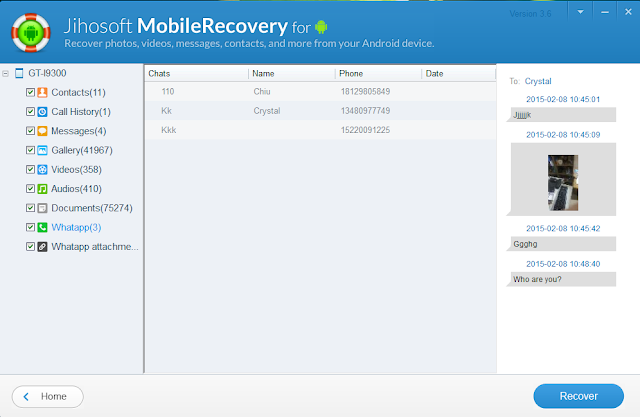Go back with the Home button
The height and width of the screenshot is (417, 640).
coord(48,396)
